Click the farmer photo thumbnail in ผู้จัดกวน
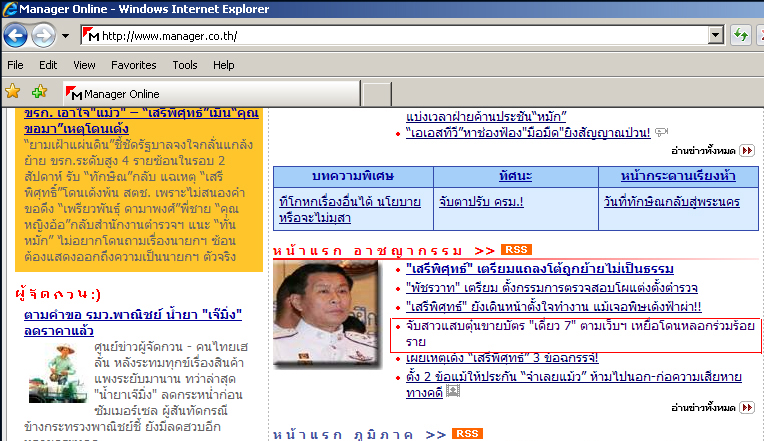Screen dimensions: 764x441 click(x=57, y=373)
